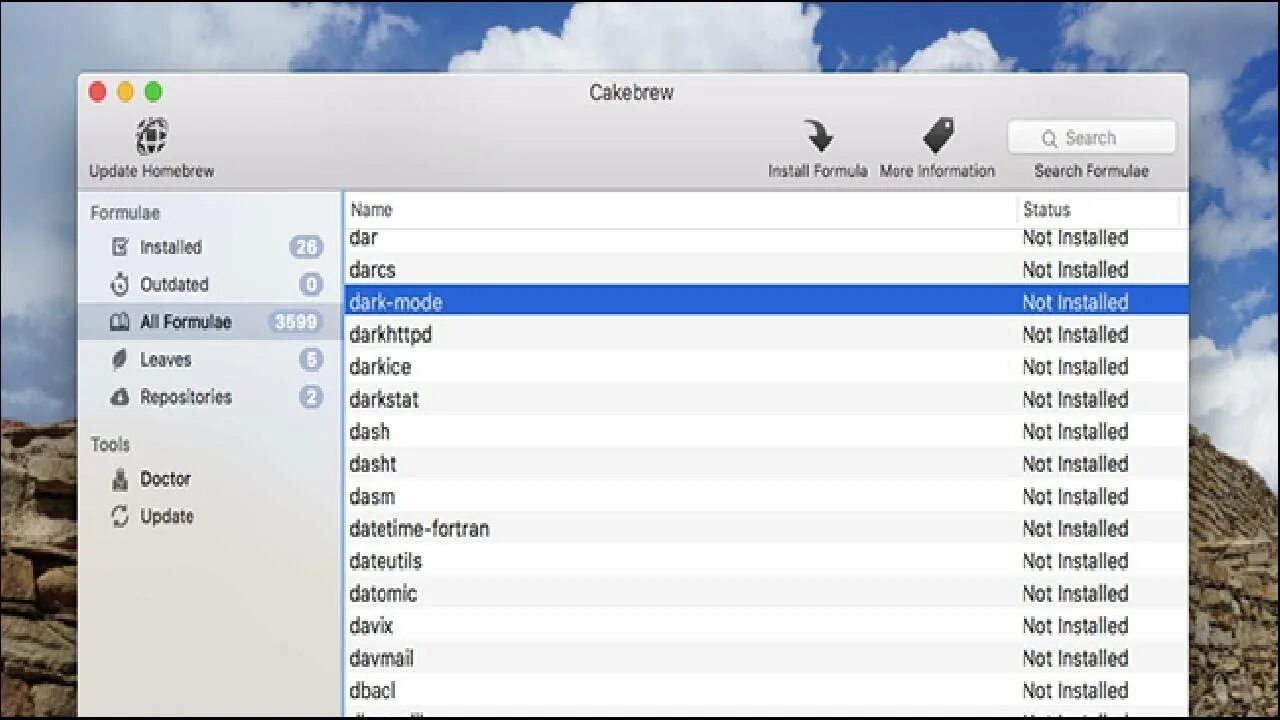The image size is (1280, 720).
Task: Click the Installed count badge 26
Action: pos(306,247)
